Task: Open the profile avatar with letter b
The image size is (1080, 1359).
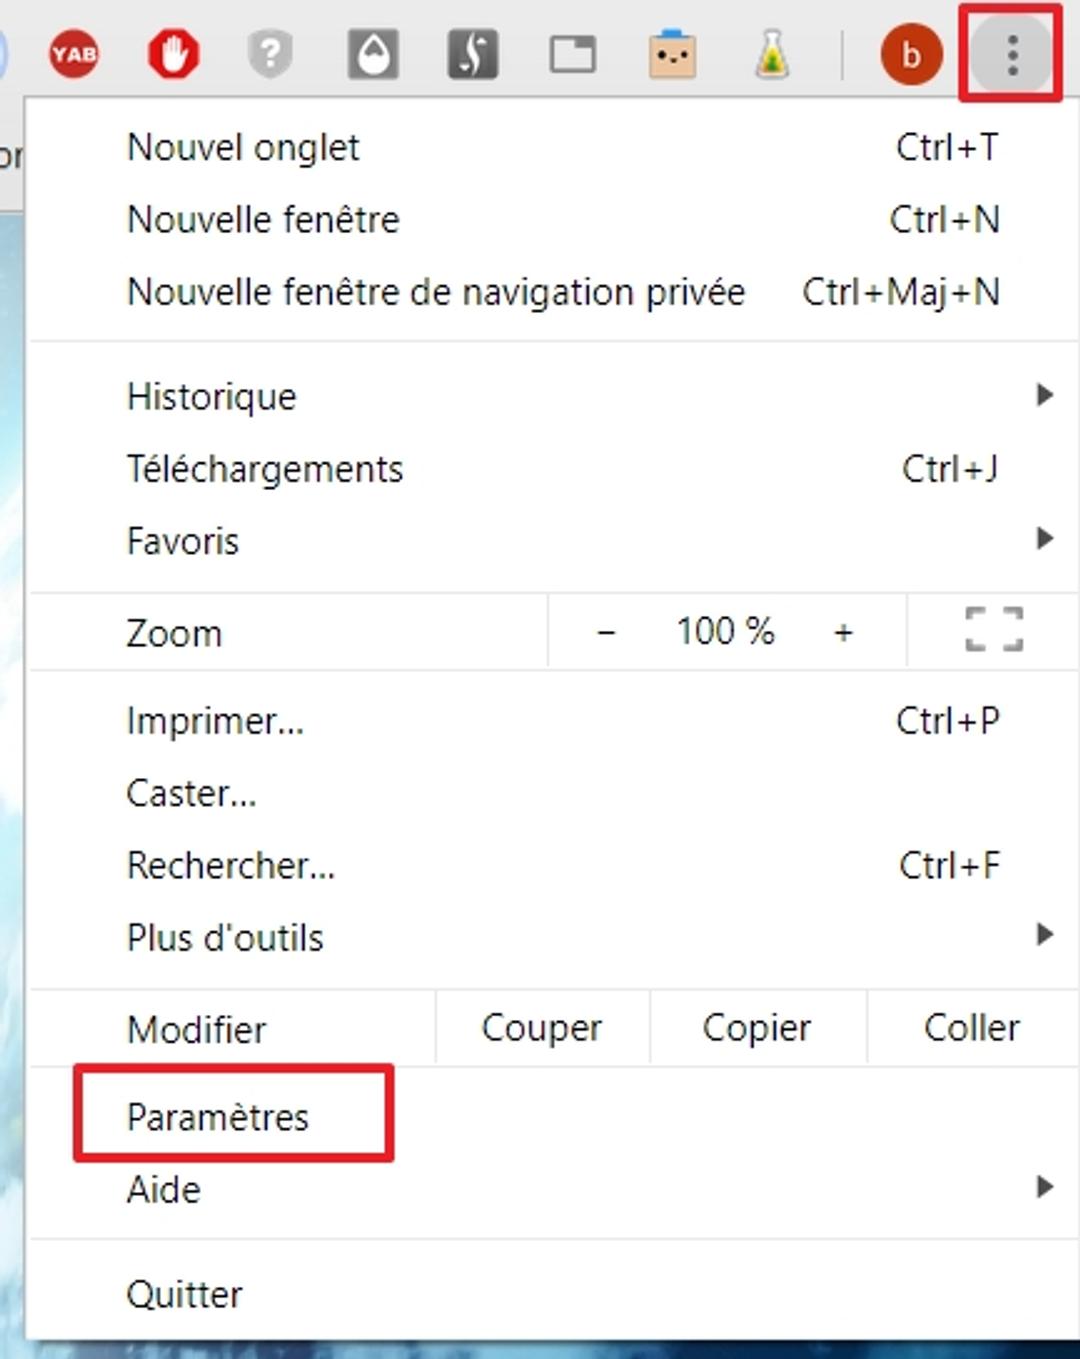Action: coord(911,54)
